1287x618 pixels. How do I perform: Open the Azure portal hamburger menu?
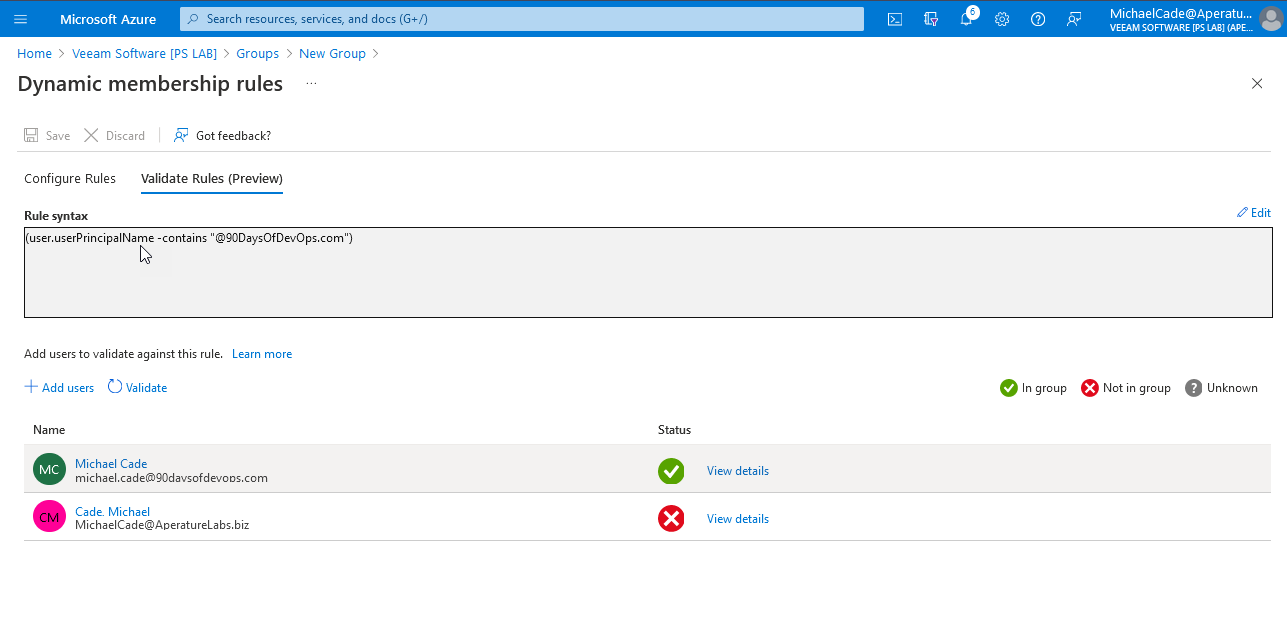coord(20,19)
